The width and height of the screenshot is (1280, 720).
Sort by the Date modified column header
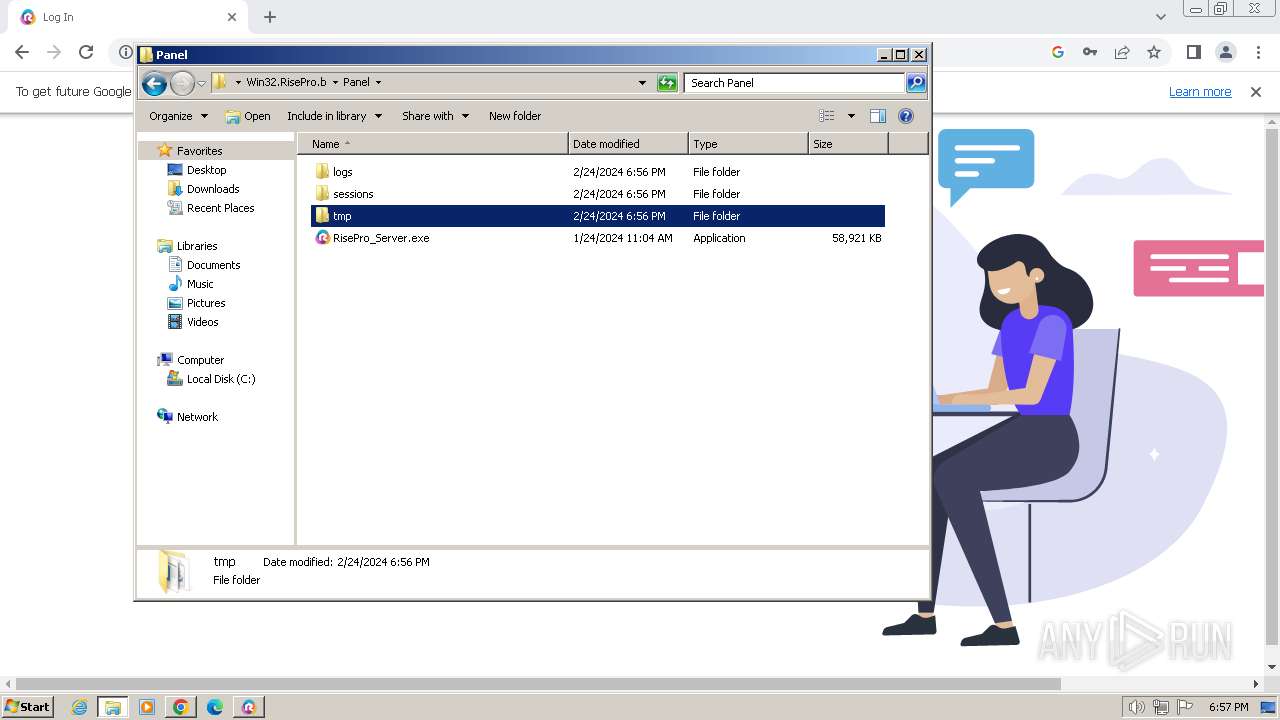tap(628, 144)
